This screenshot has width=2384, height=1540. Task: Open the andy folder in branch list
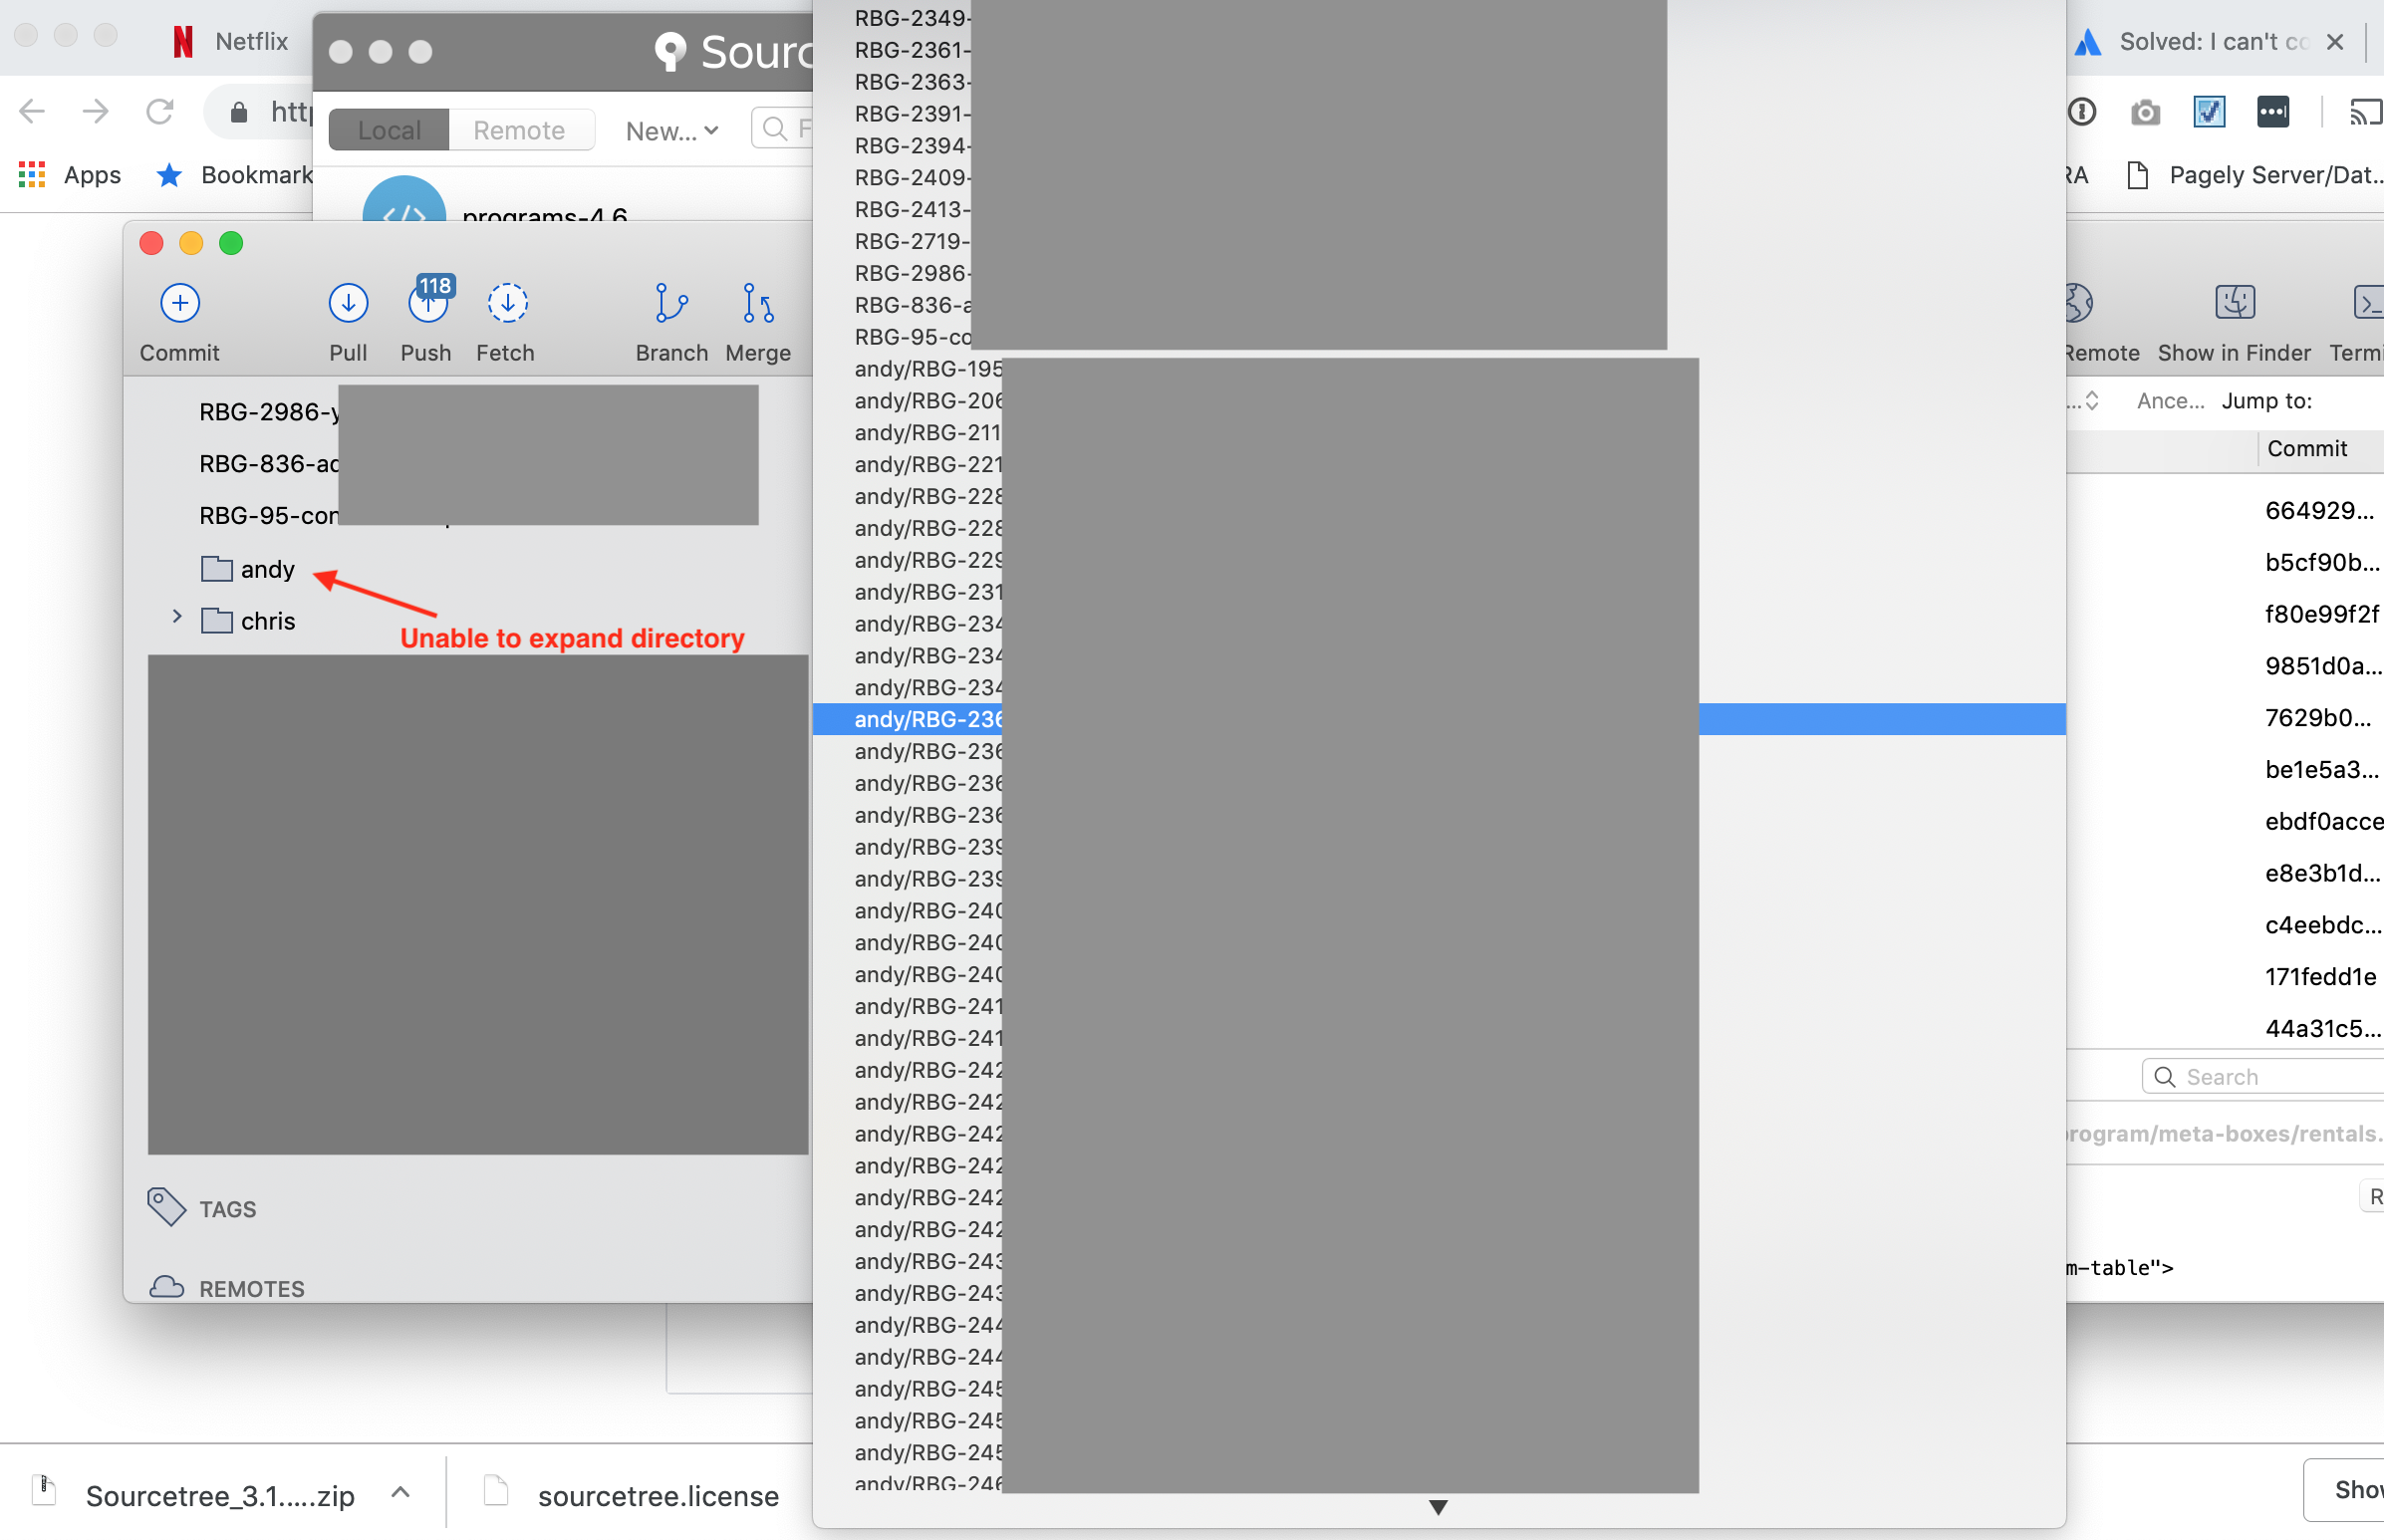pyautogui.click(x=248, y=569)
